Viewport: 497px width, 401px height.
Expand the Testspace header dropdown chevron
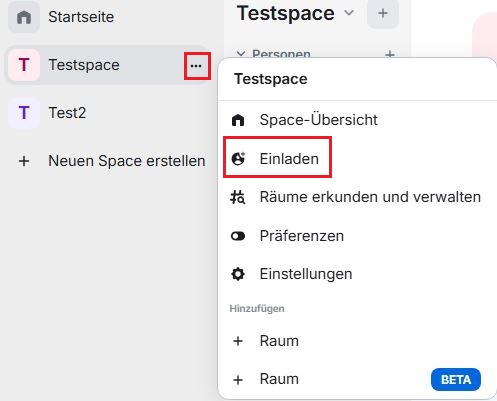click(349, 13)
